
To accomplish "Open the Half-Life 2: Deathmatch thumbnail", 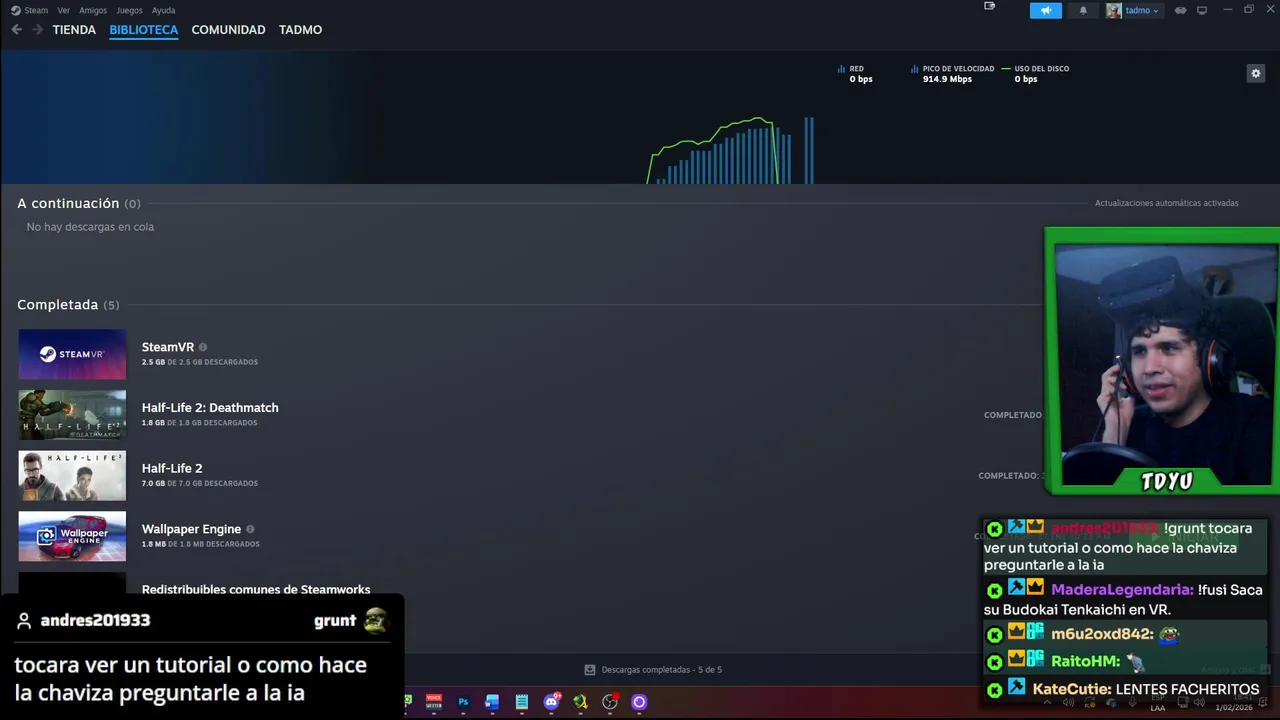I will pos(72,415).
